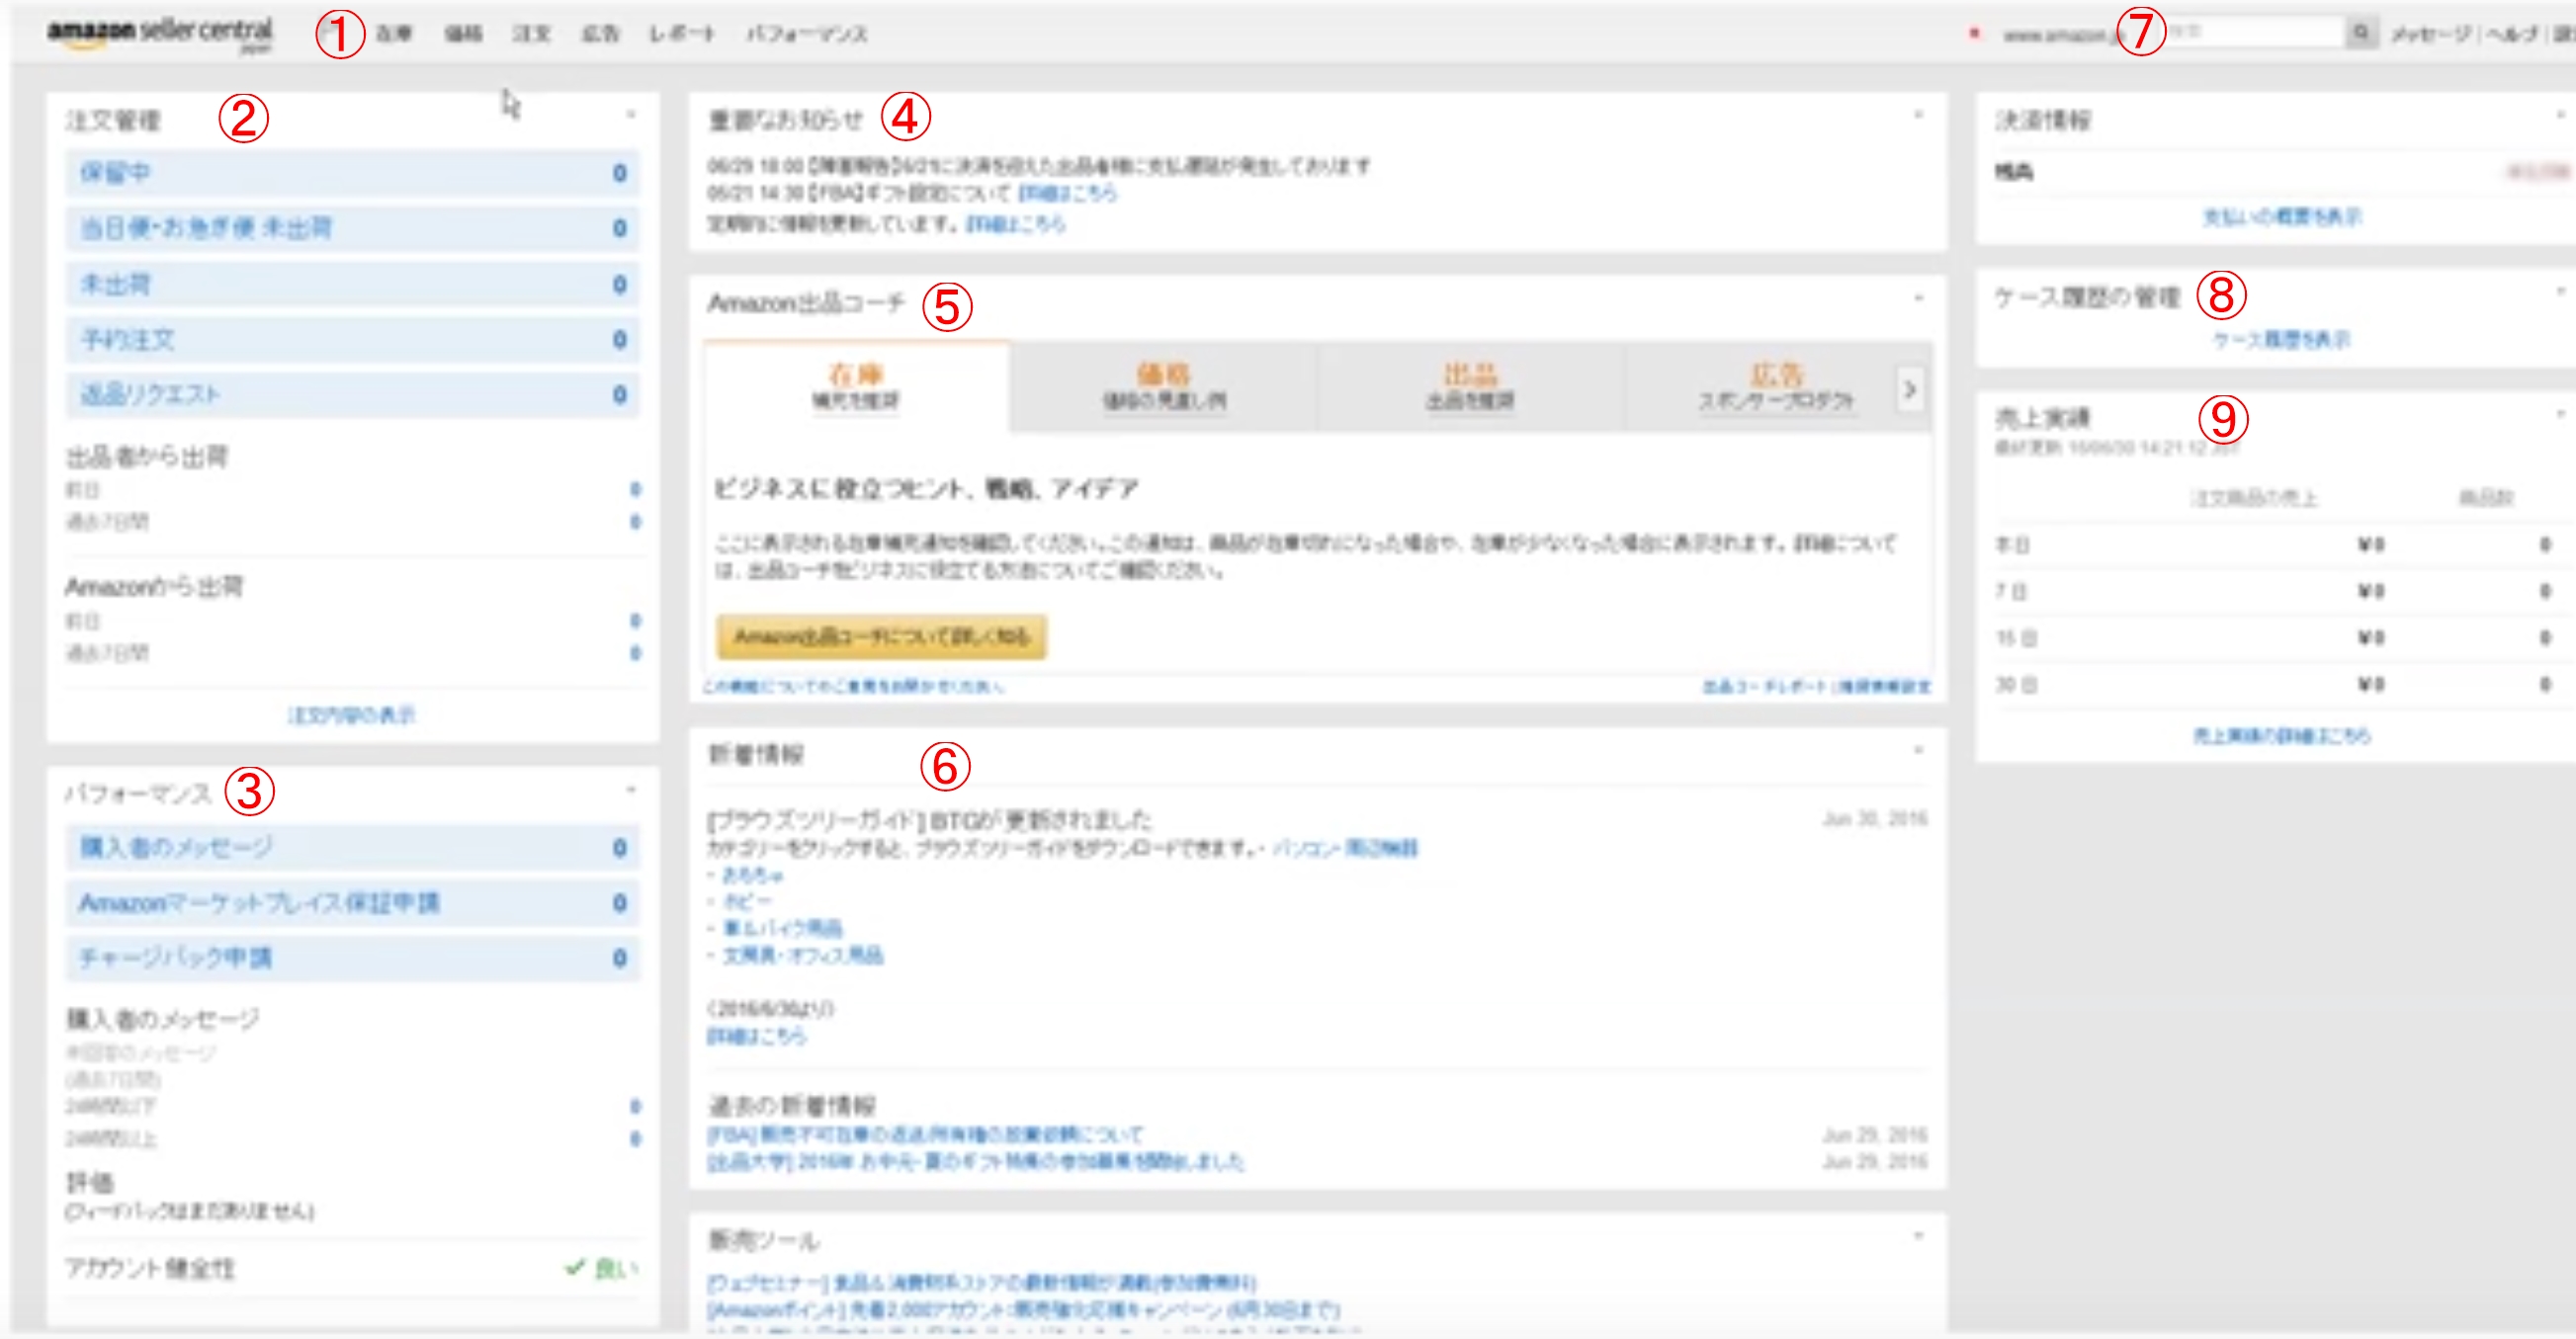Open the 価格 top navigation menu
This screenshot has width=2576, height=1339.
tap(463, 34)
